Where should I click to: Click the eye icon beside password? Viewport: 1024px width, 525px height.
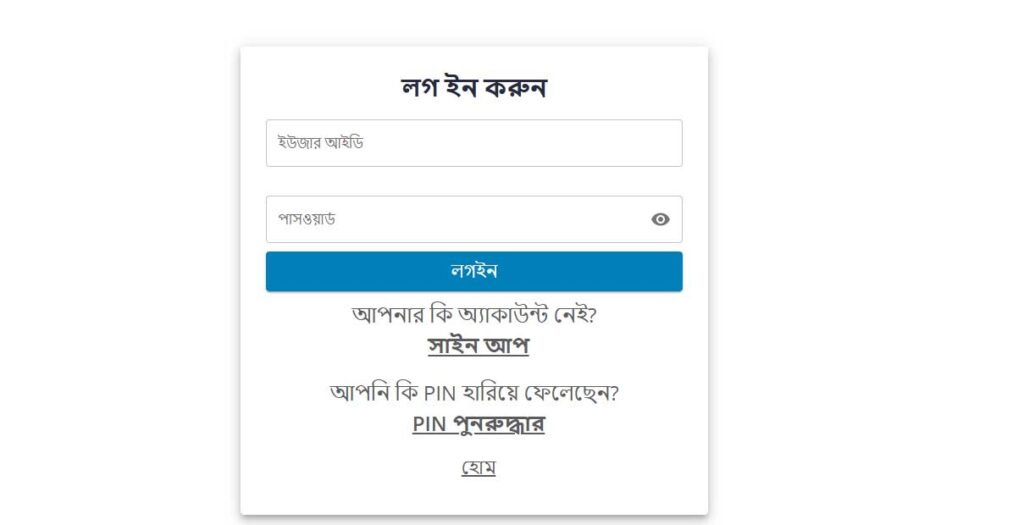coord(660,220)
